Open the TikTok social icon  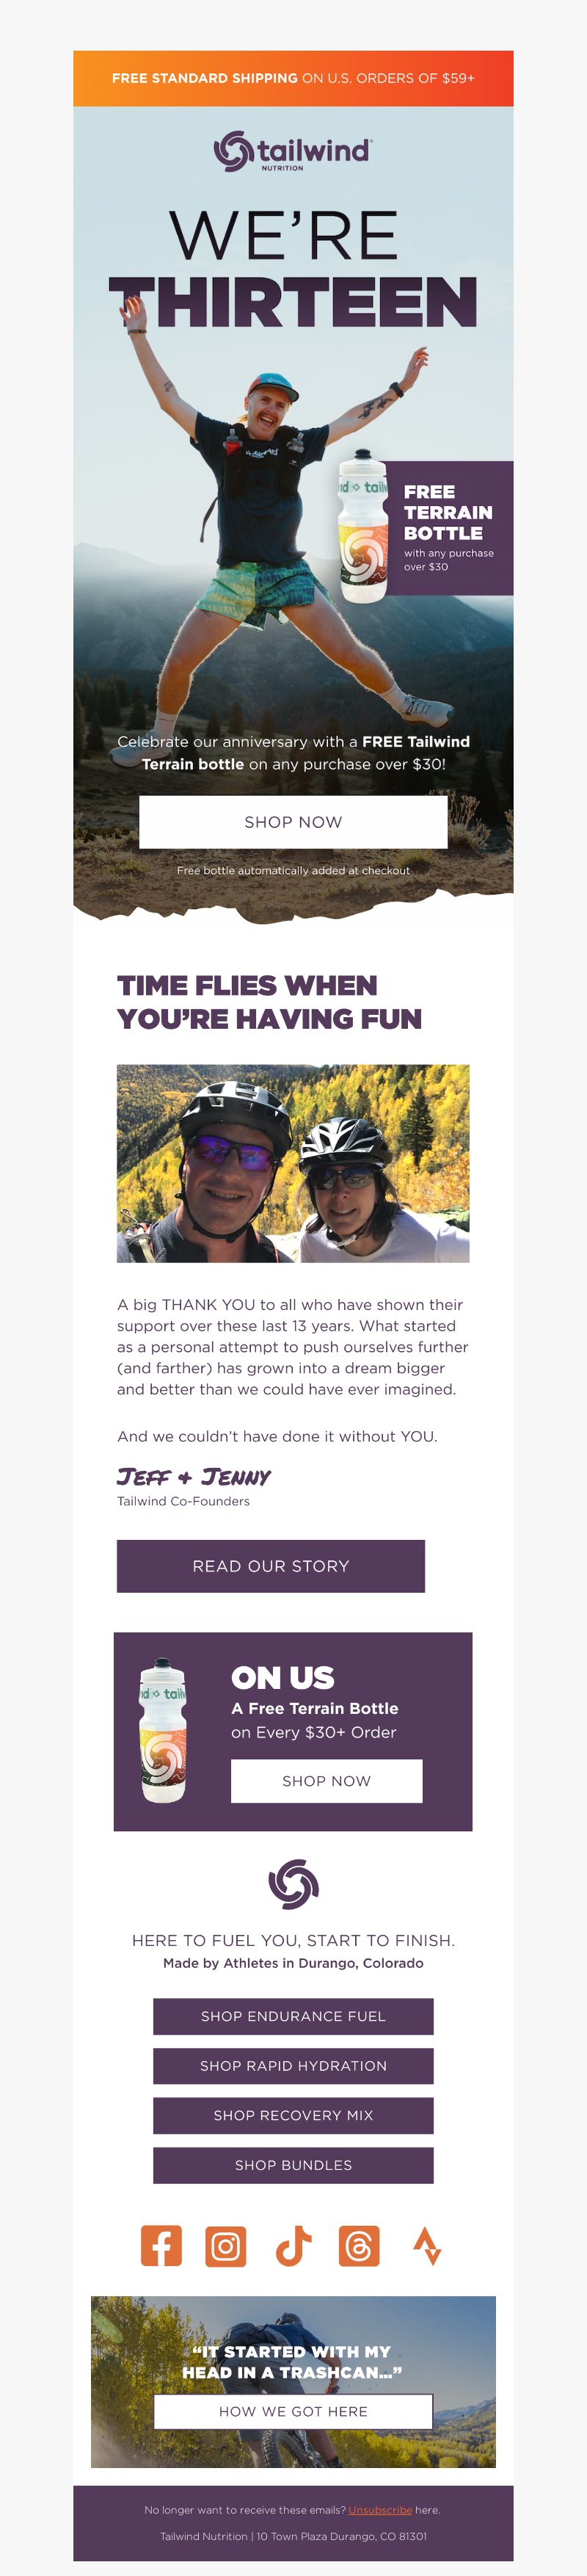pyautogui.click(x=293, y=2246)
